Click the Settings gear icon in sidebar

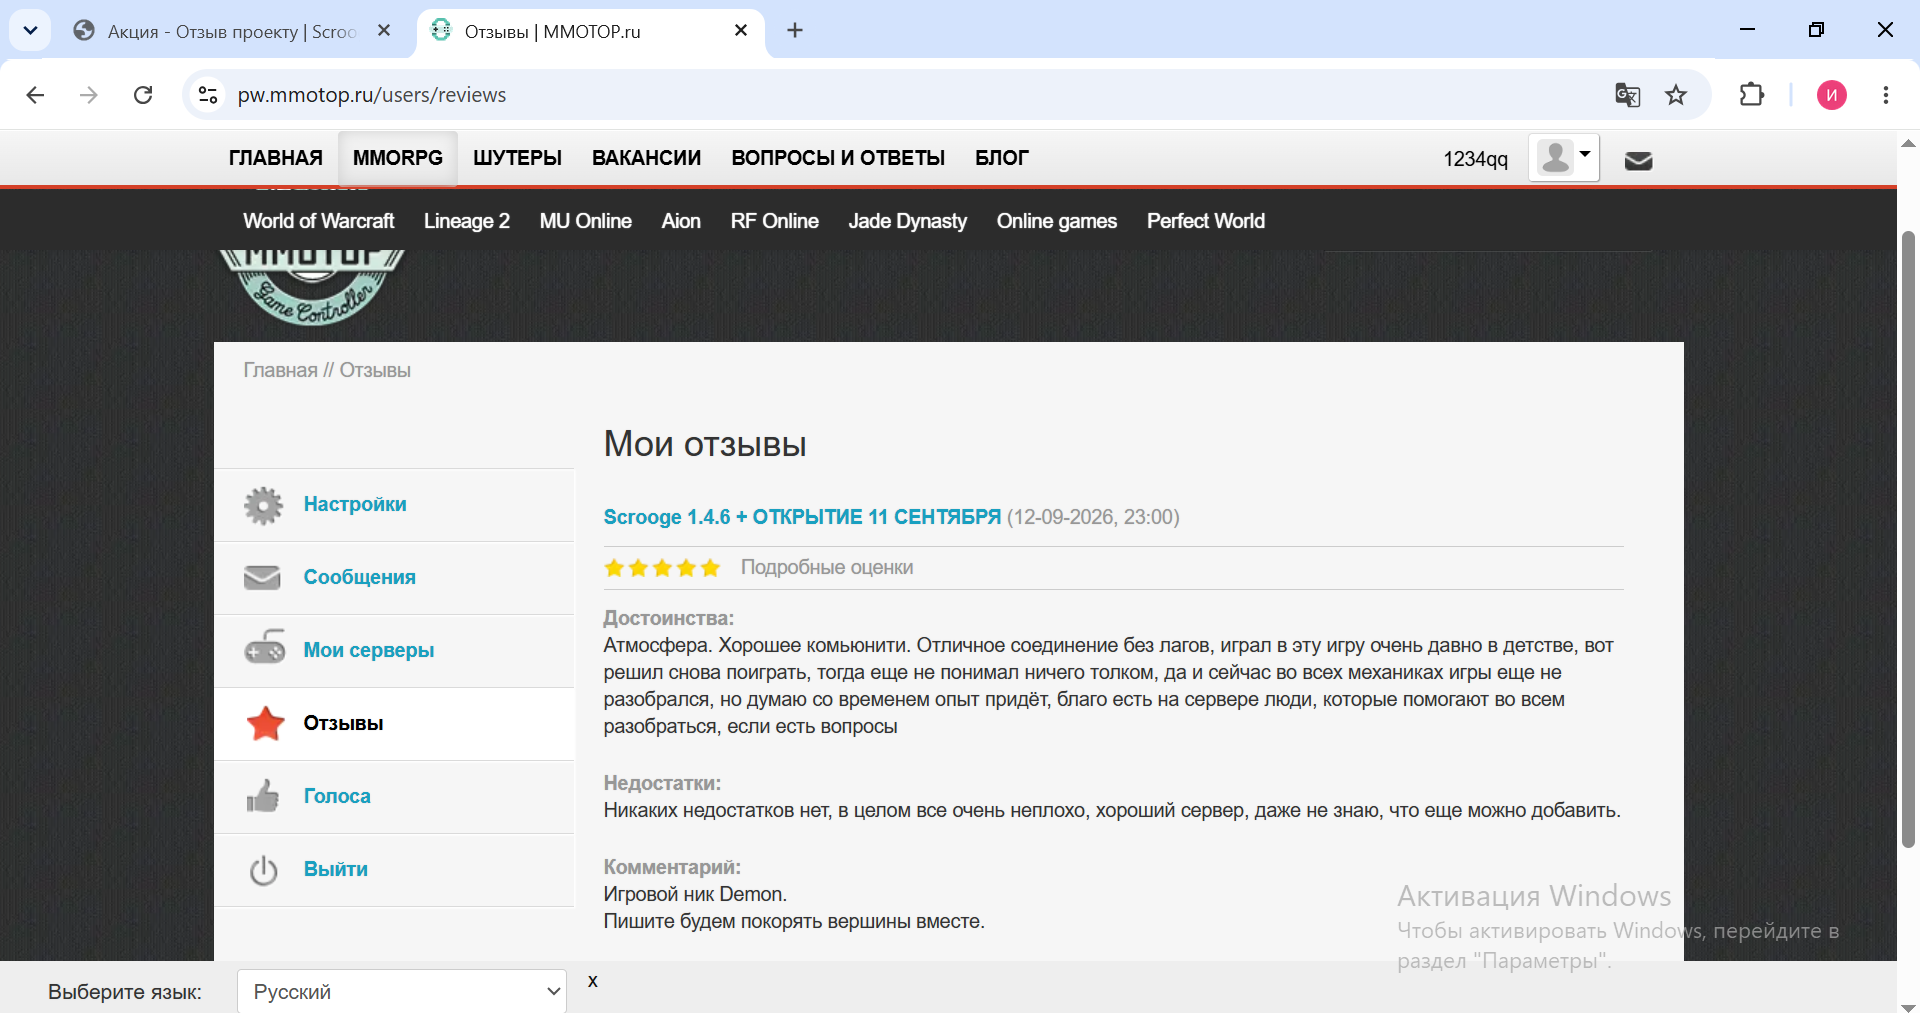[264, 505]
